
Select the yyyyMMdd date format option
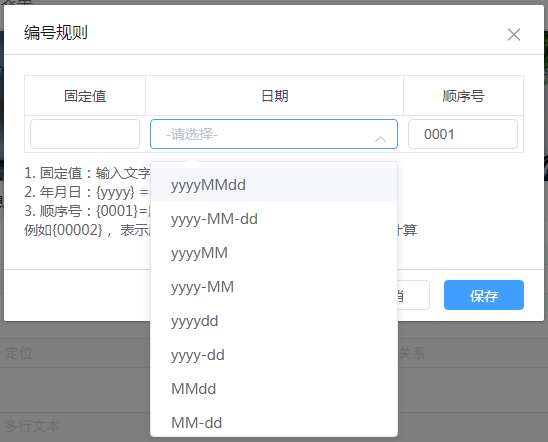tap(274, 185)
